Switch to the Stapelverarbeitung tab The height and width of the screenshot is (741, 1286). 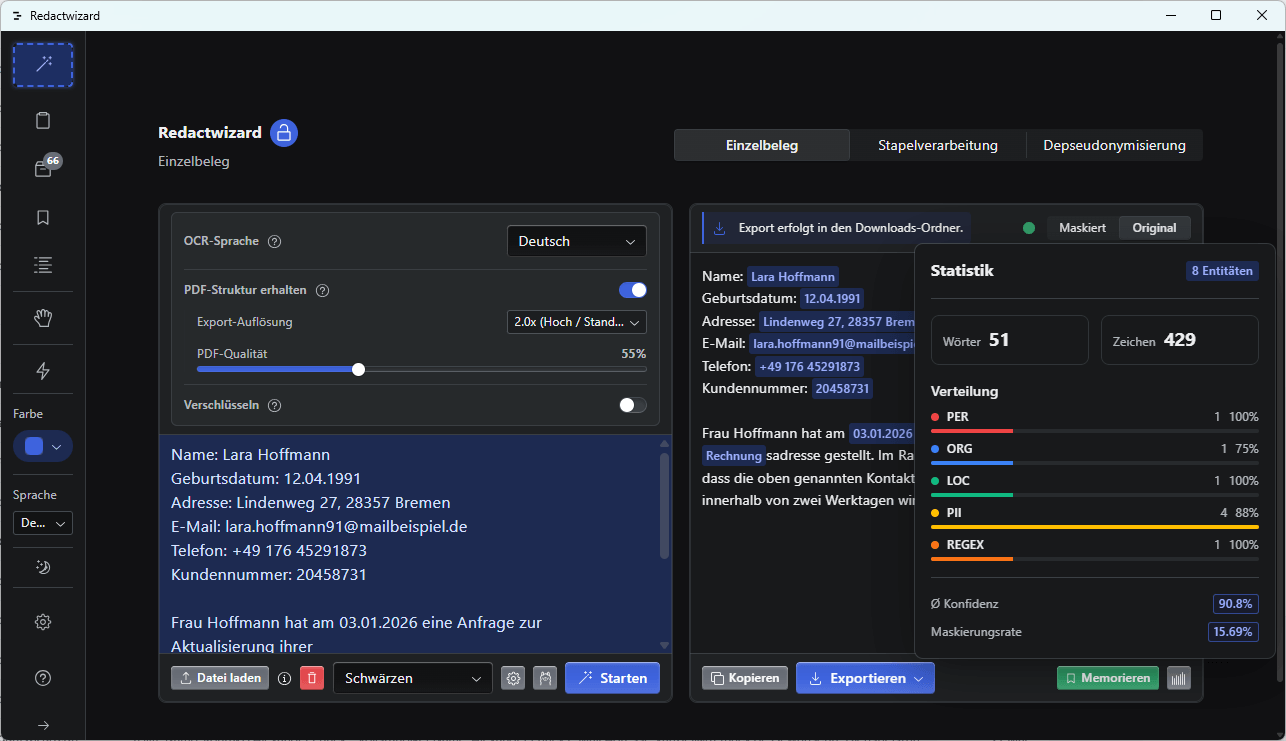coord(938,145)
